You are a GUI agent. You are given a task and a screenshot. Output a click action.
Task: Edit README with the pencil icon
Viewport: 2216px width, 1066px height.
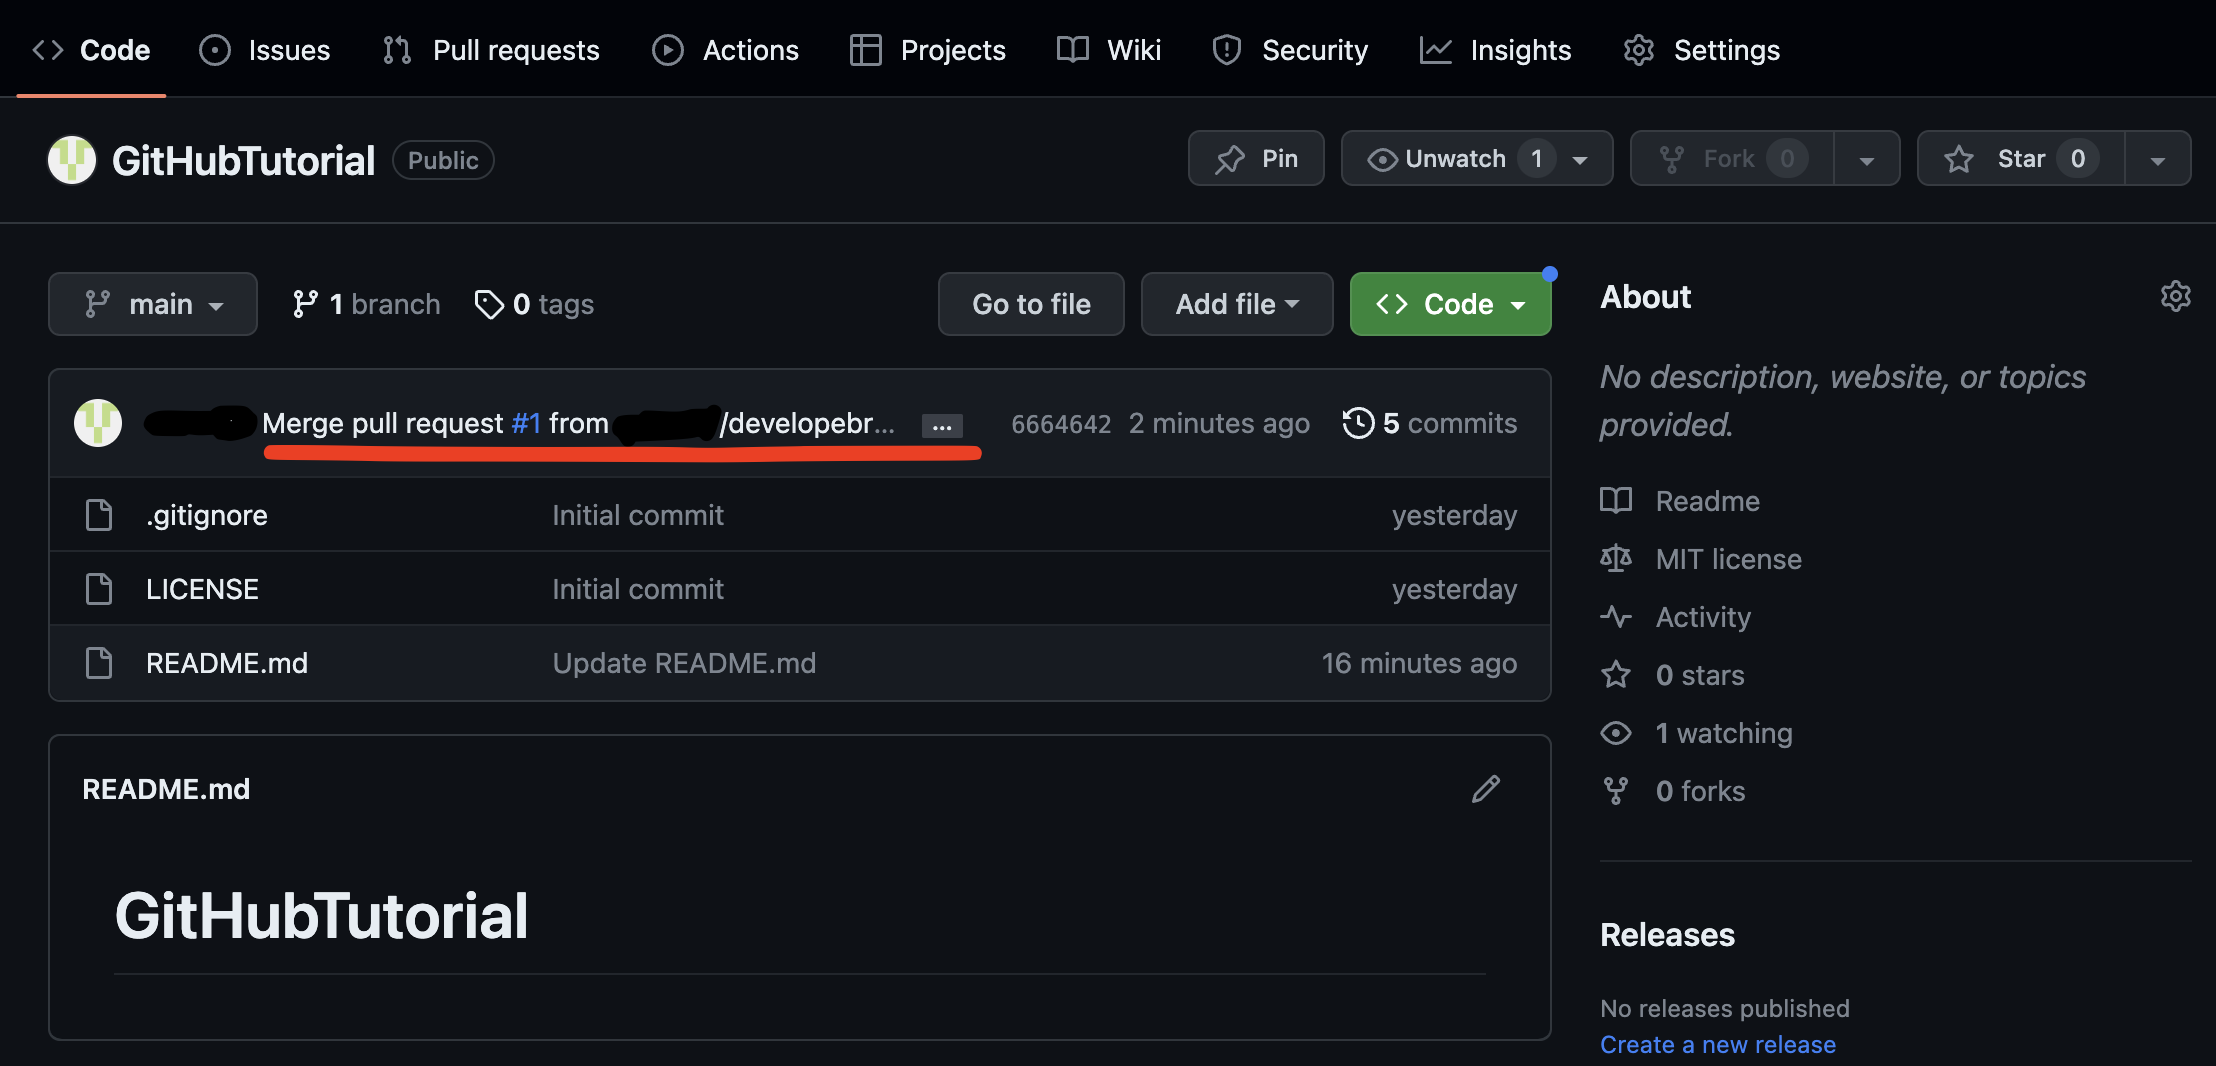tap(1486, 789)
